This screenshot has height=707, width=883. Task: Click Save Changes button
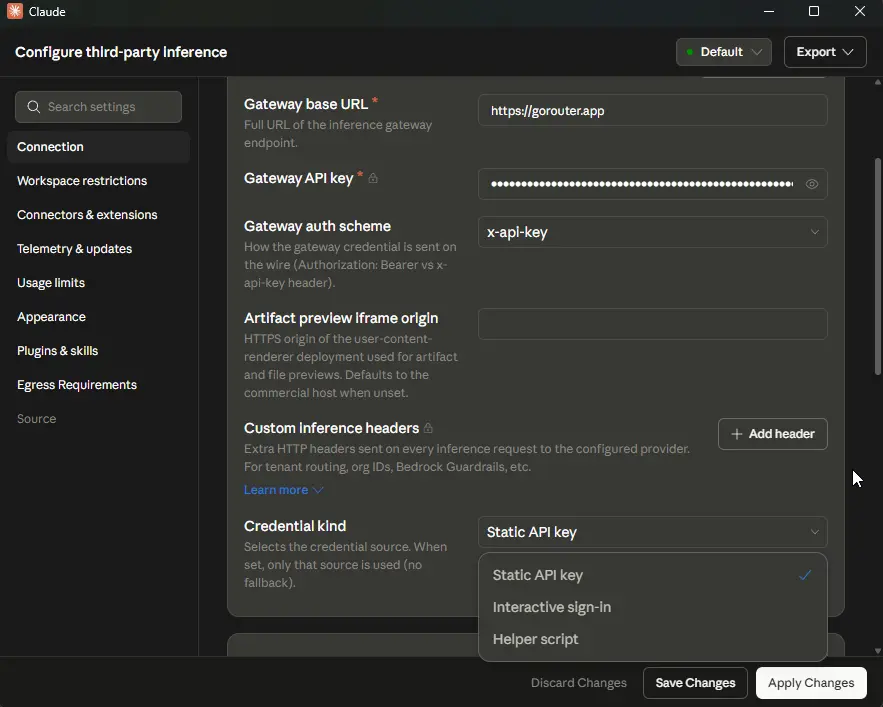695,683
